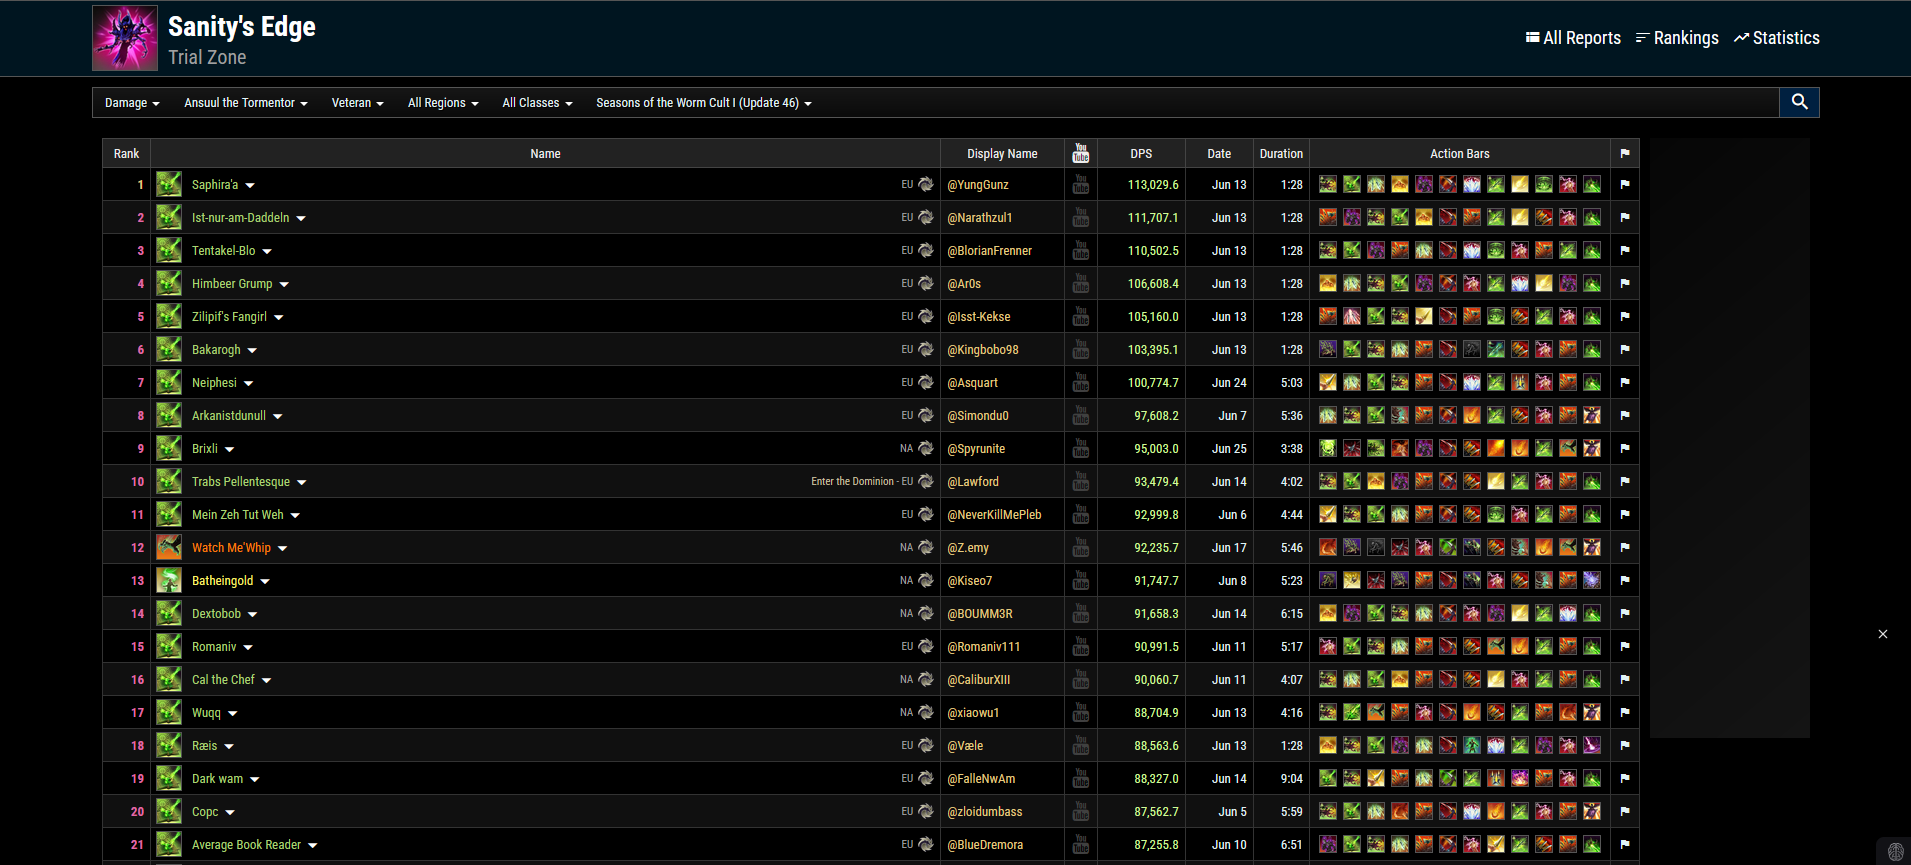Viewport: 1911px width, 865px height.
Task: Click the flag icon in Saphira'a row
Action: [1625, 185]
